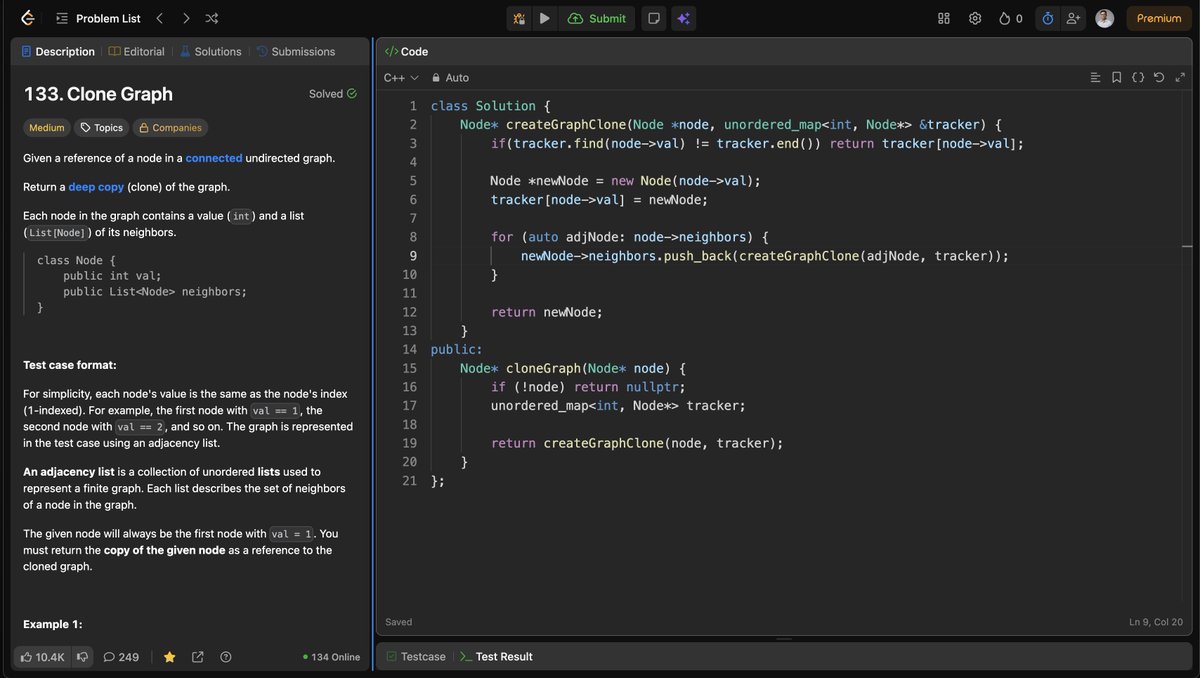Image resolution: width=1200 pixels, height=678 pixels.
Task: Click 'Test case format:' heading
Action: [70, 365]
